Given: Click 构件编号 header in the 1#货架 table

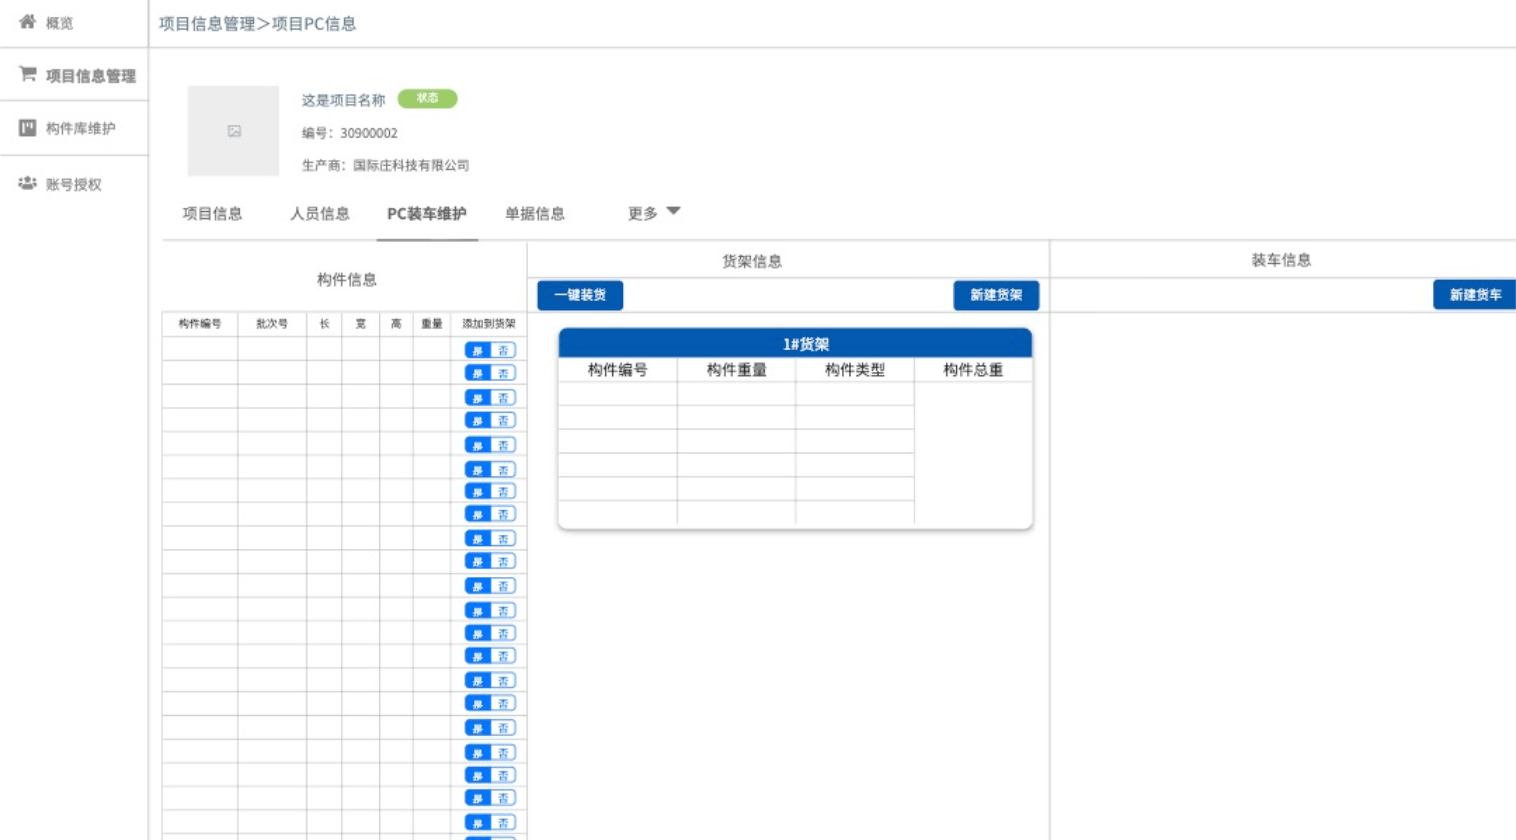Looking at the screenshot, I should tap(617, 370).
